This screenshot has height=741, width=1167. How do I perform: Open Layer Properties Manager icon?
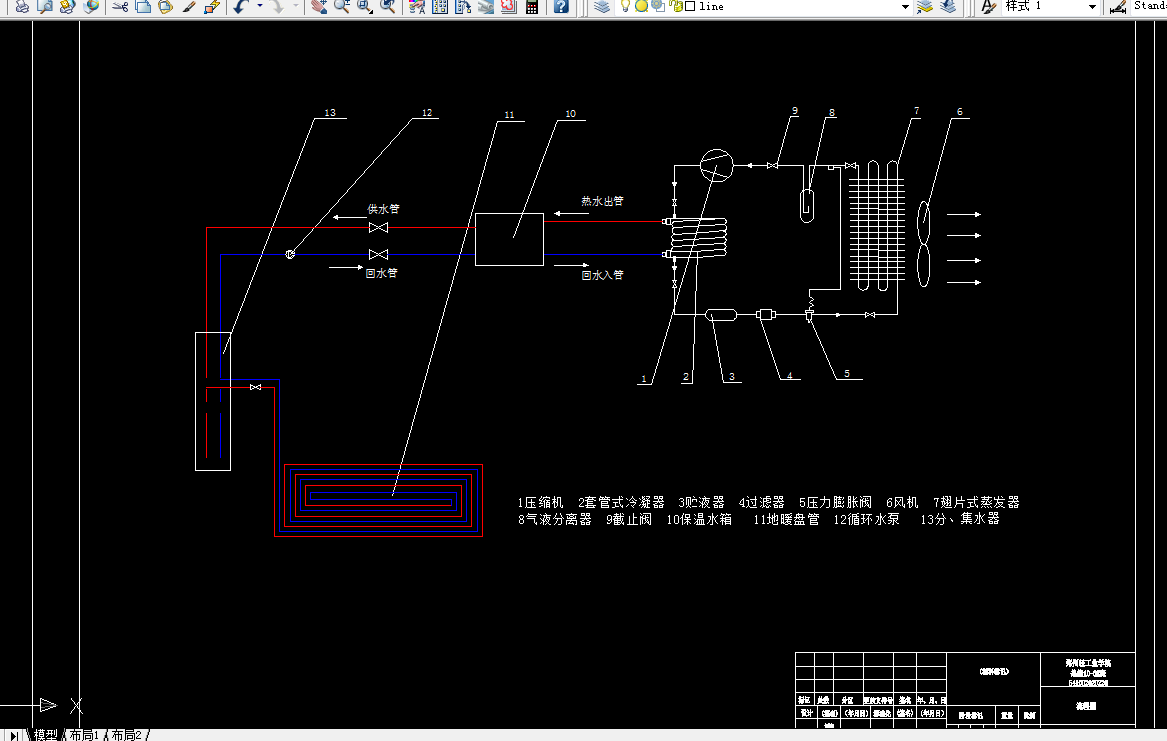(602, 7)
